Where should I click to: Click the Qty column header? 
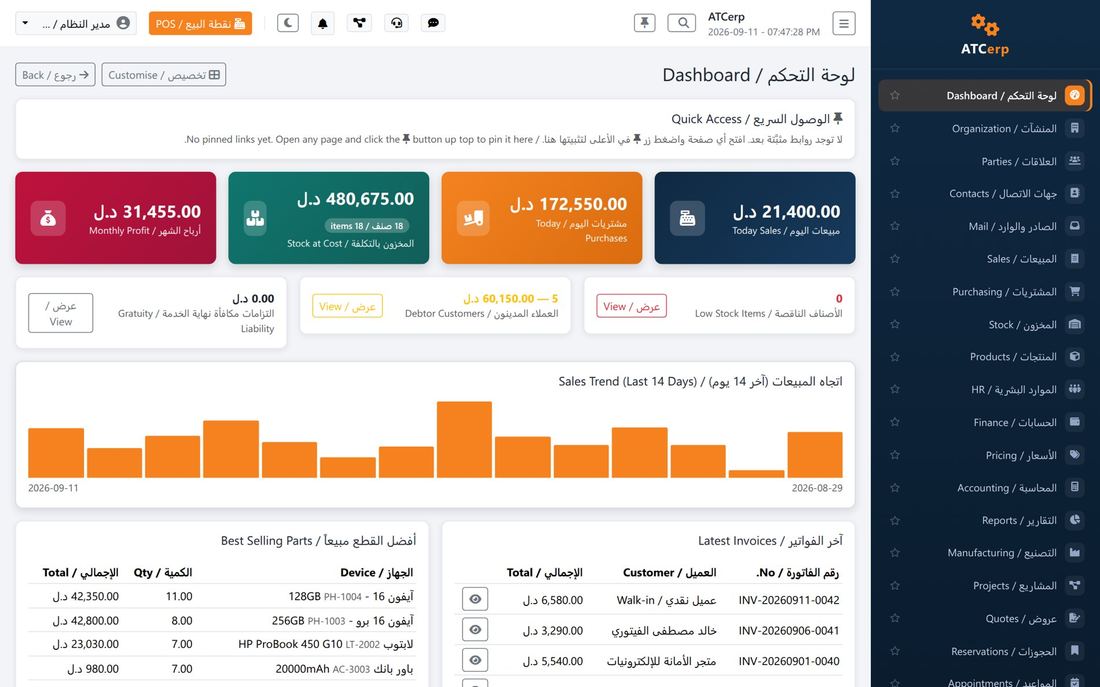[163, 573]
